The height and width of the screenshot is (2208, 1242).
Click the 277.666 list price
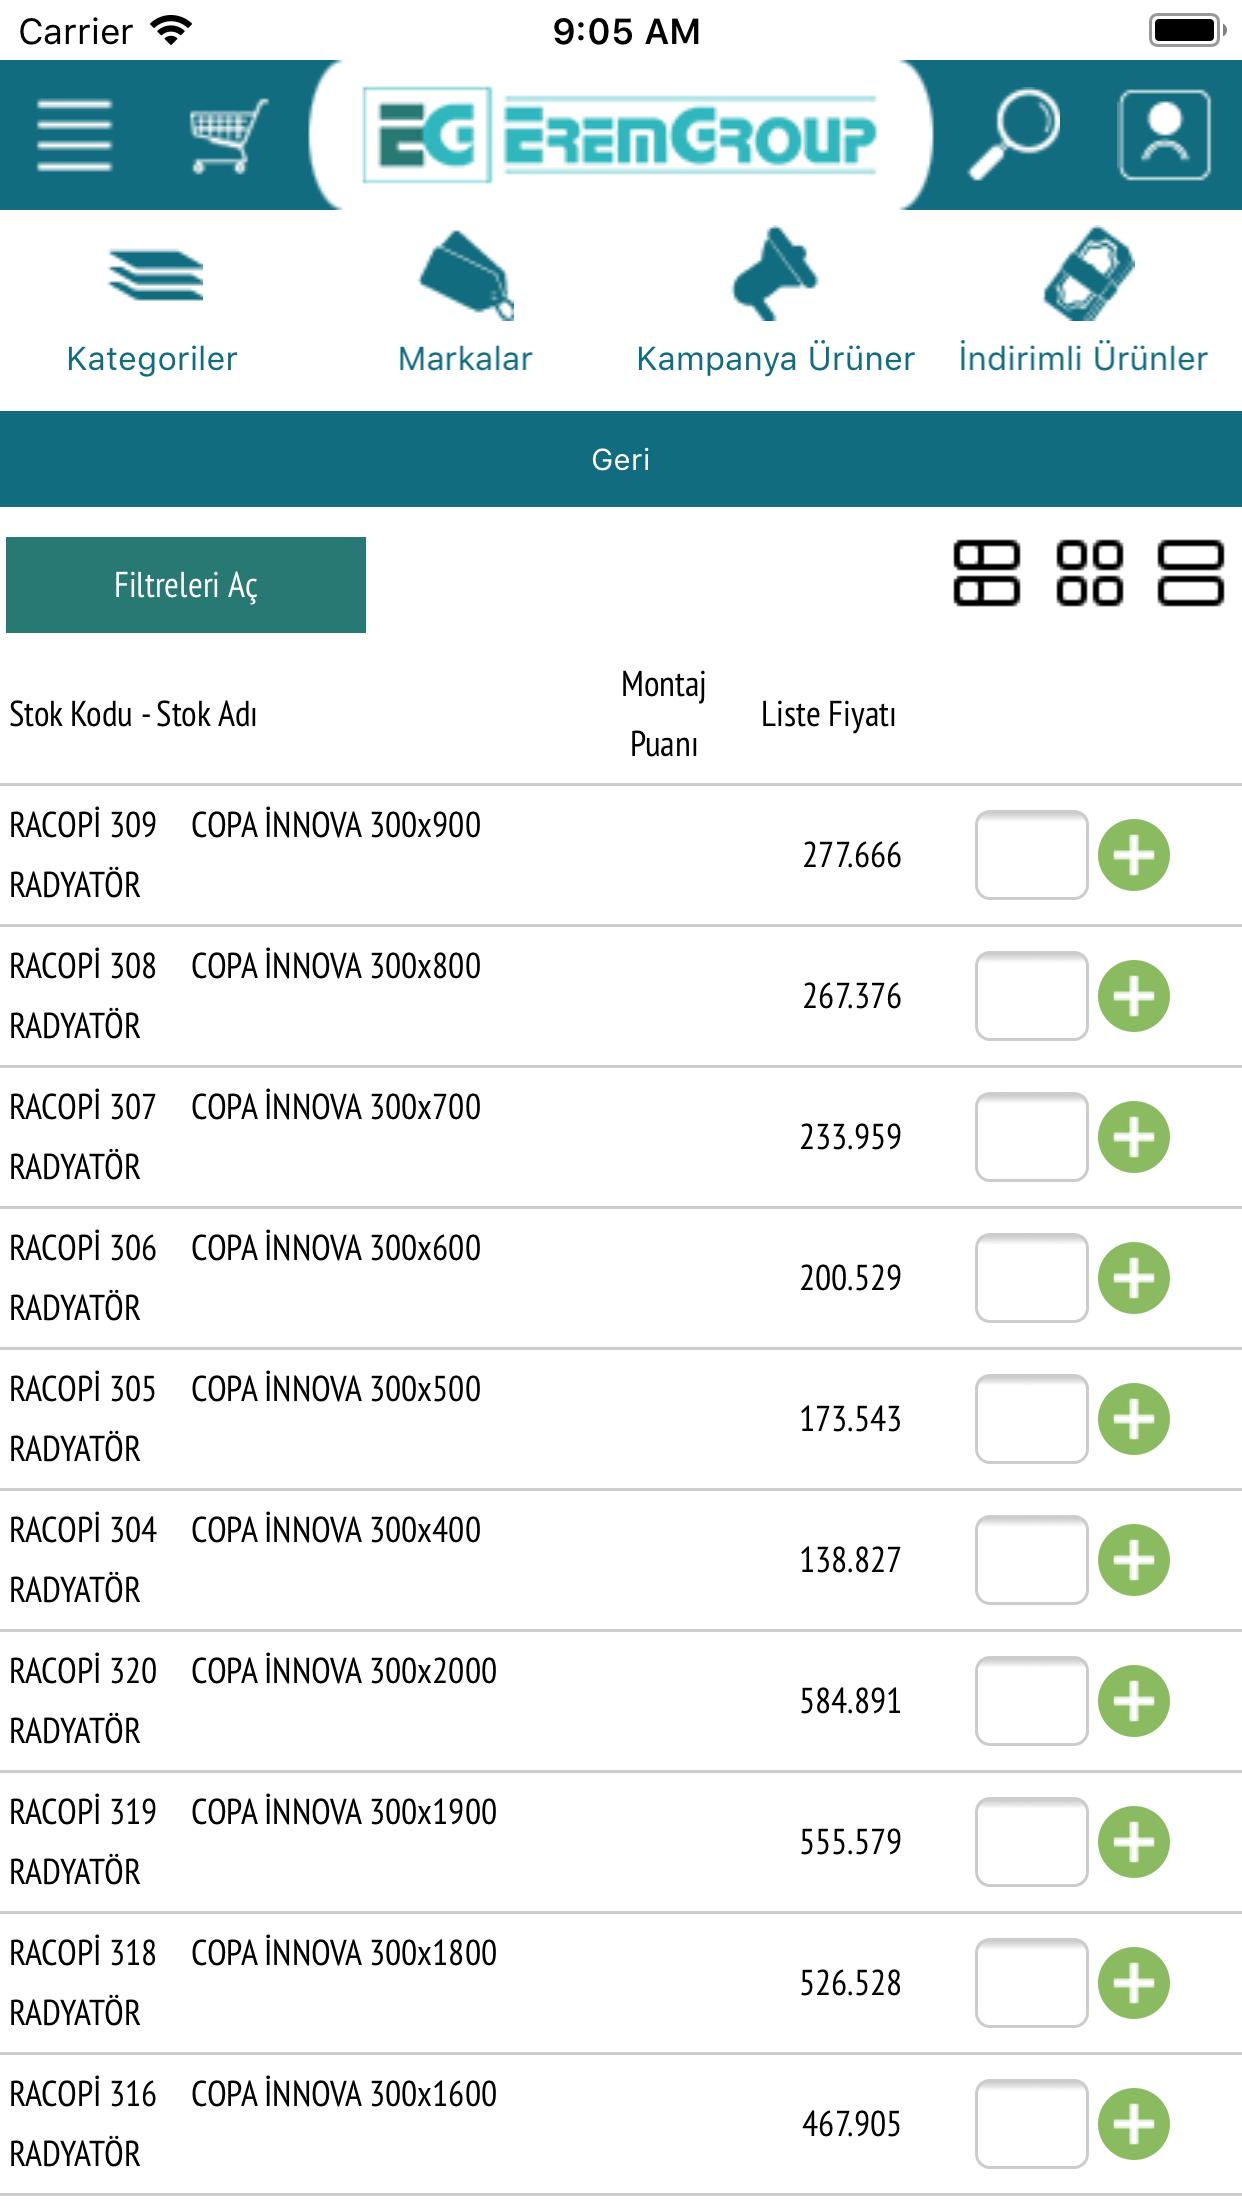click(x=852, y=856)
